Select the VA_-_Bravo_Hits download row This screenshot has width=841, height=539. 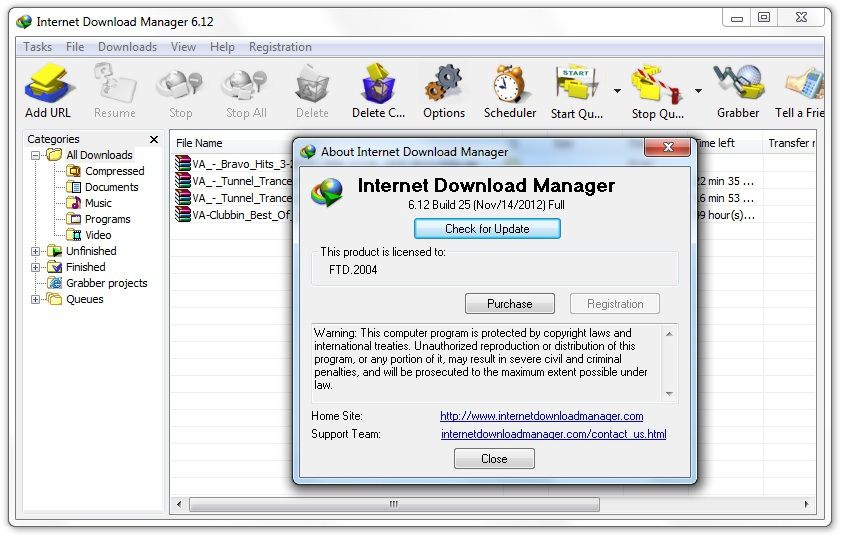pyautogui.click(x=234, y=164)
